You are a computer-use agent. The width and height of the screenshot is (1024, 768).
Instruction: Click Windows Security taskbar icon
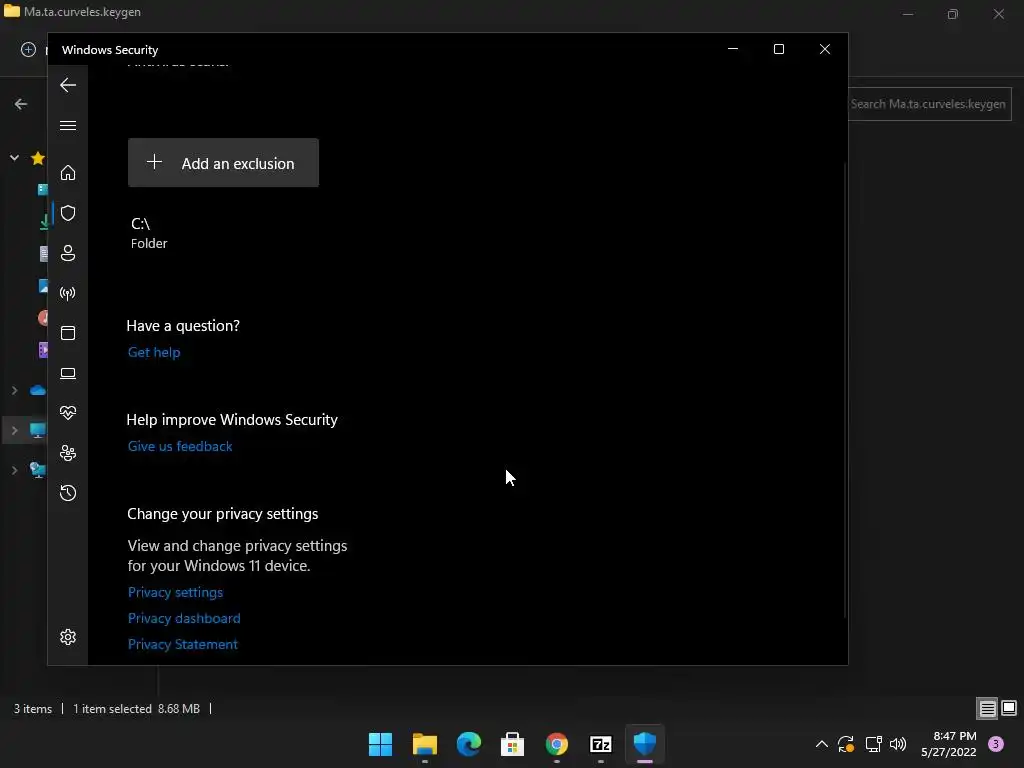coord(645,744)
